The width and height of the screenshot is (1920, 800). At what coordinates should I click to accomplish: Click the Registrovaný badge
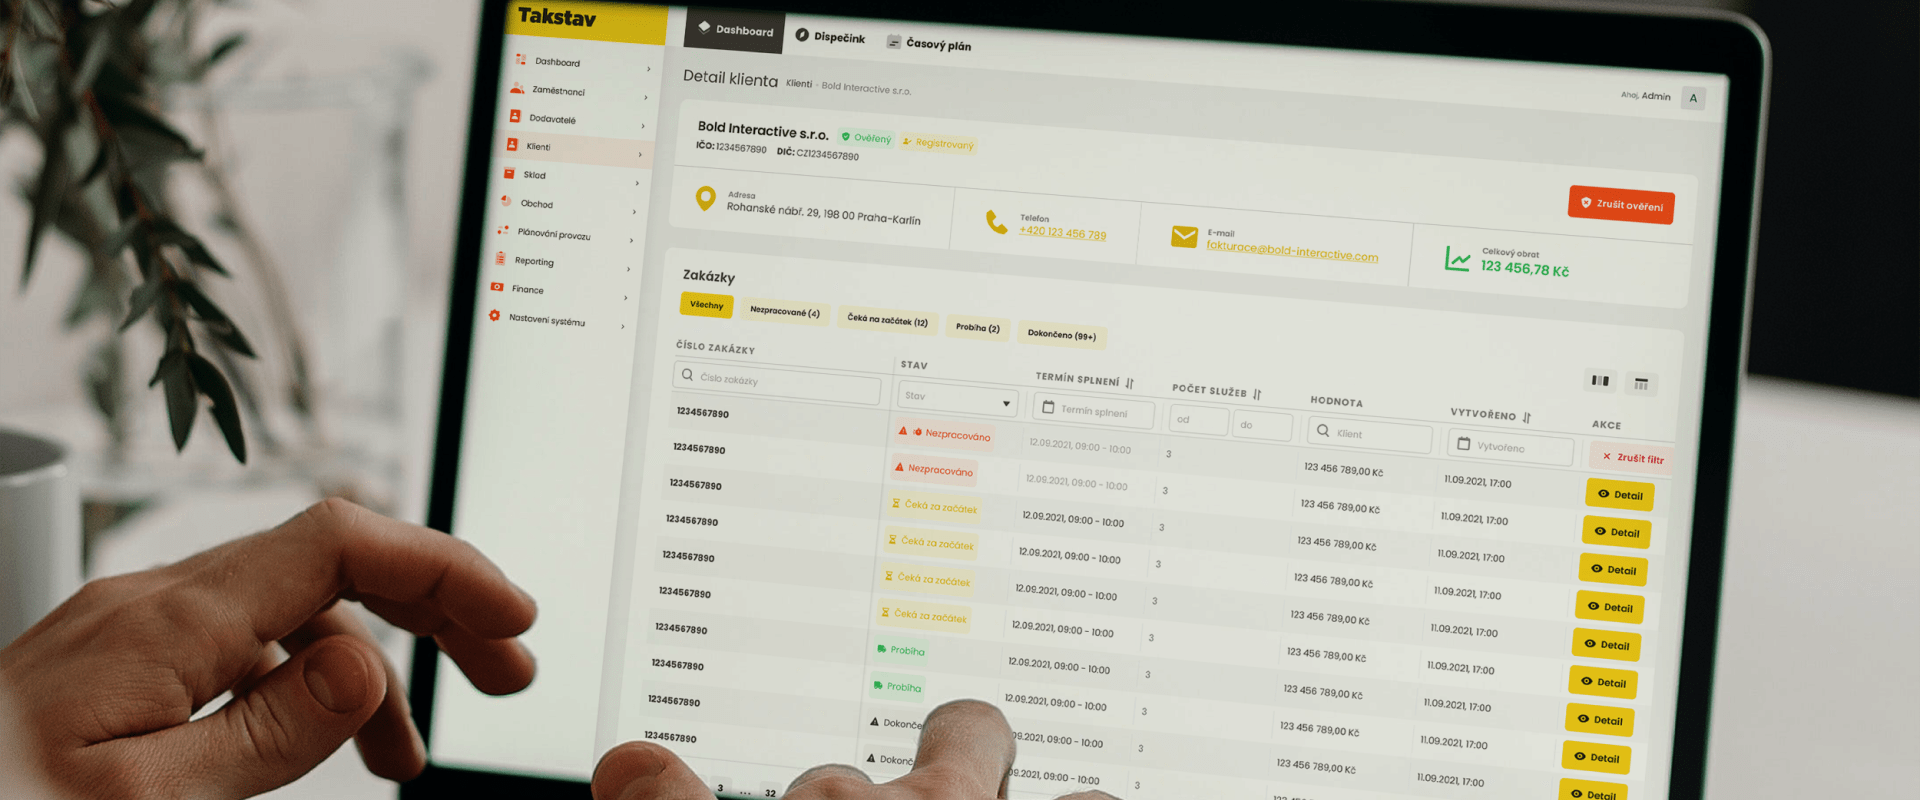coord(938,143)
